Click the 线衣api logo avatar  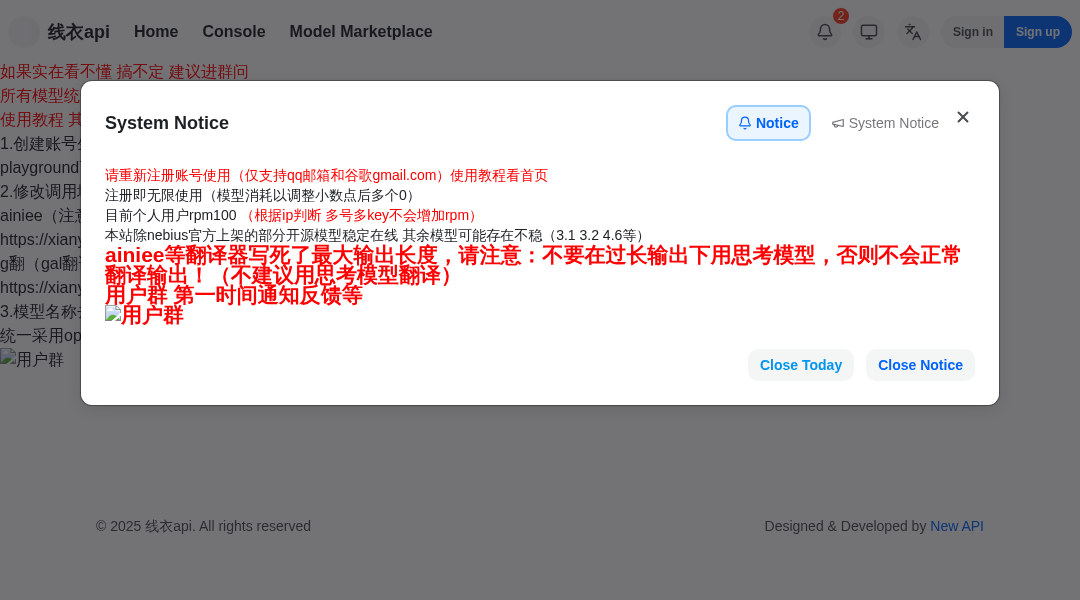24,32
